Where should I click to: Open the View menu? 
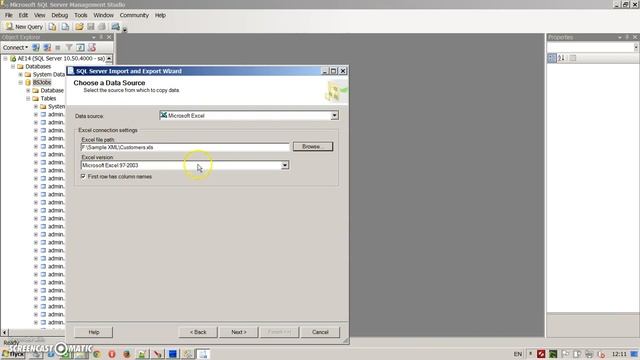pos(40,15)
